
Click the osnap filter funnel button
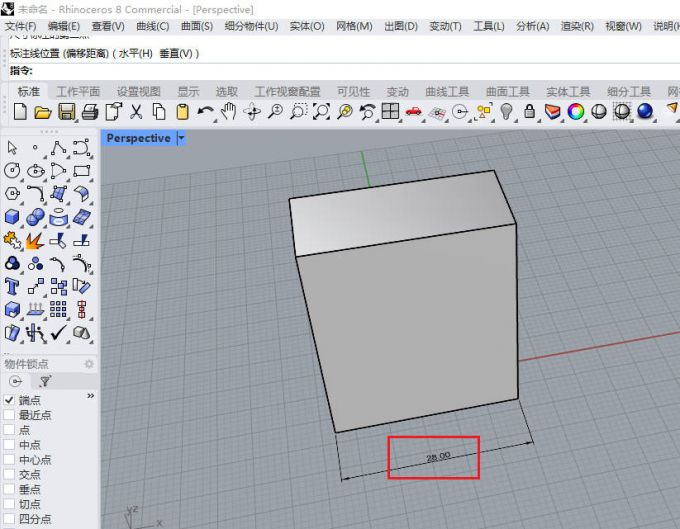[x=45, y=381]
